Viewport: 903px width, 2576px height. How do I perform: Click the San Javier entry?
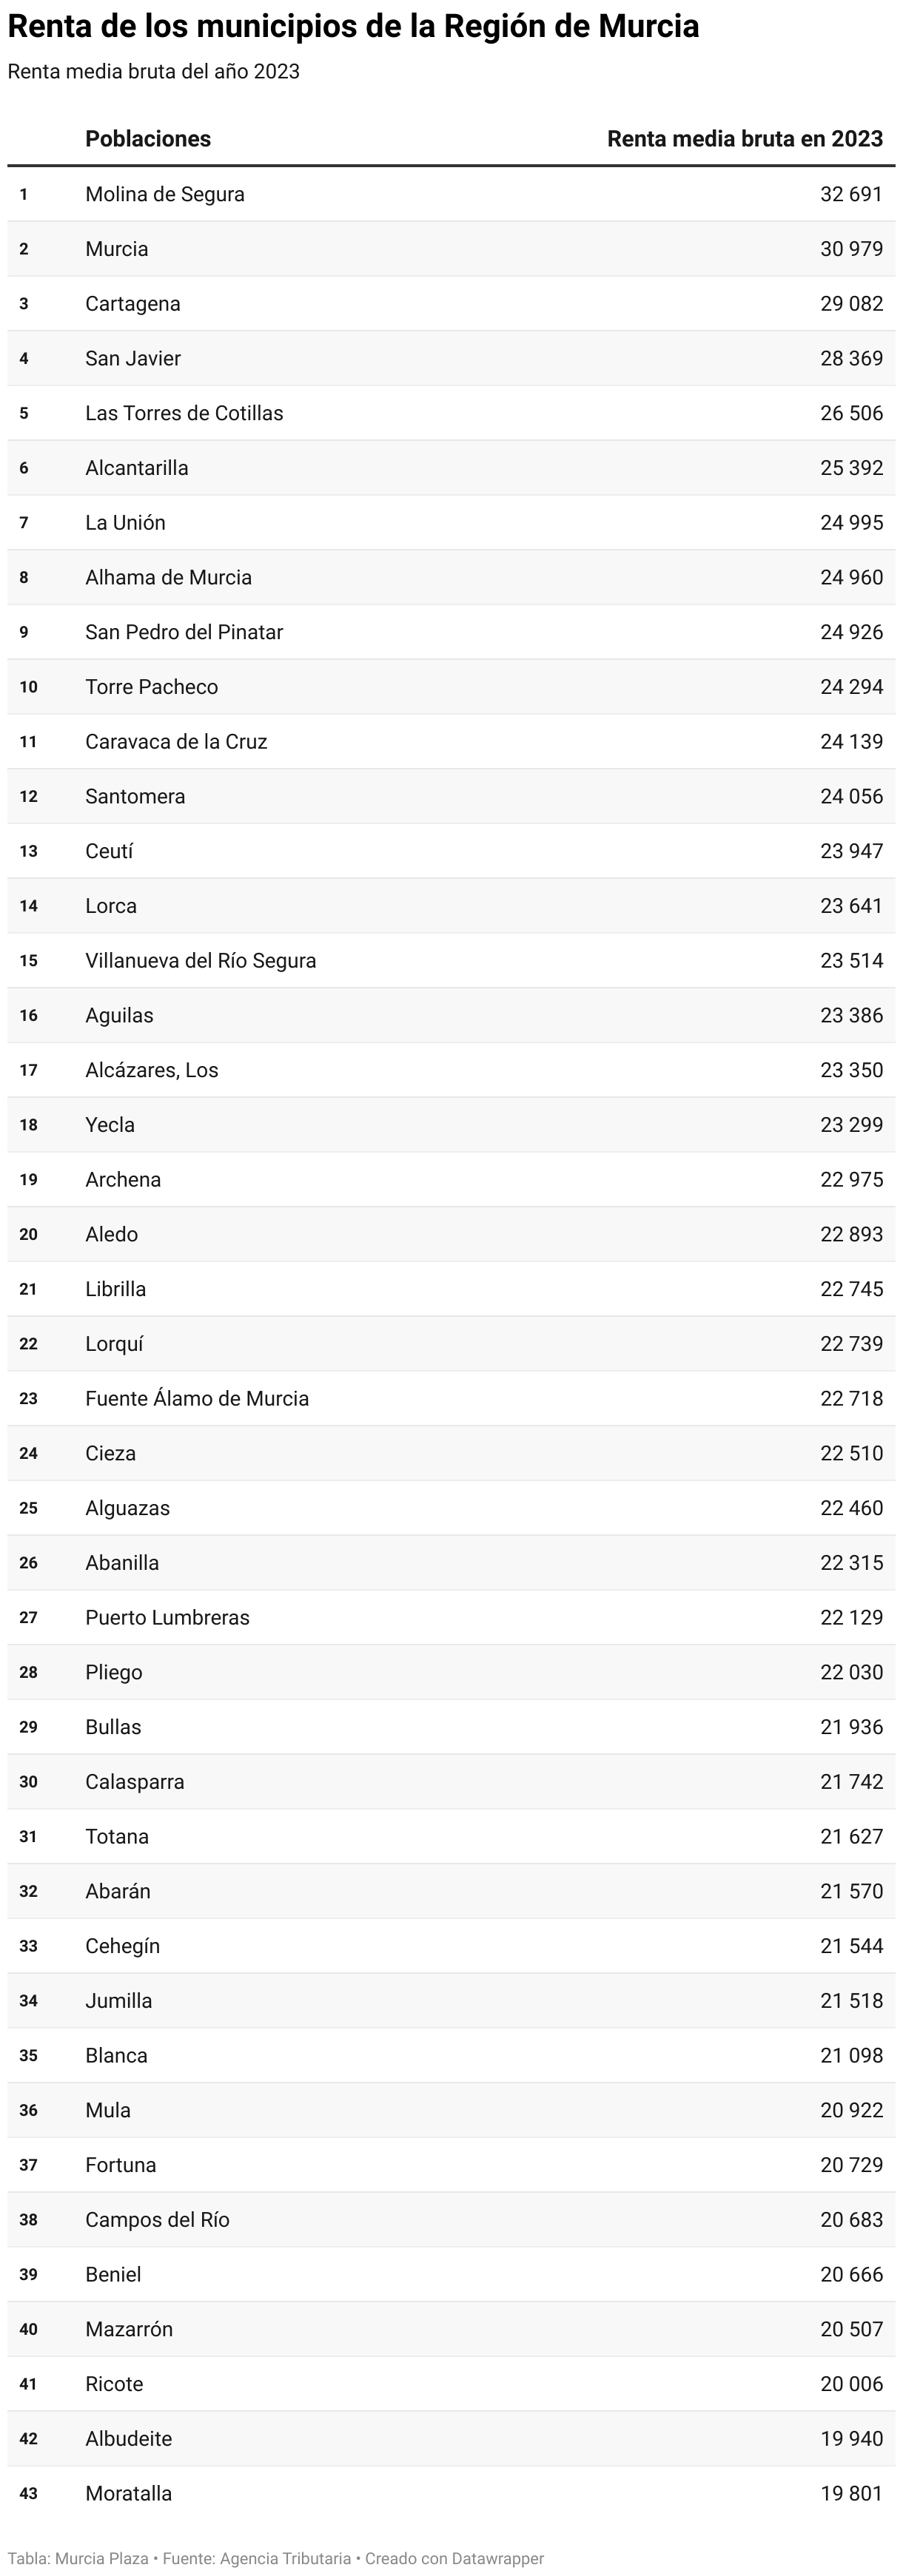pyautogui.click(x=133, y=358)
